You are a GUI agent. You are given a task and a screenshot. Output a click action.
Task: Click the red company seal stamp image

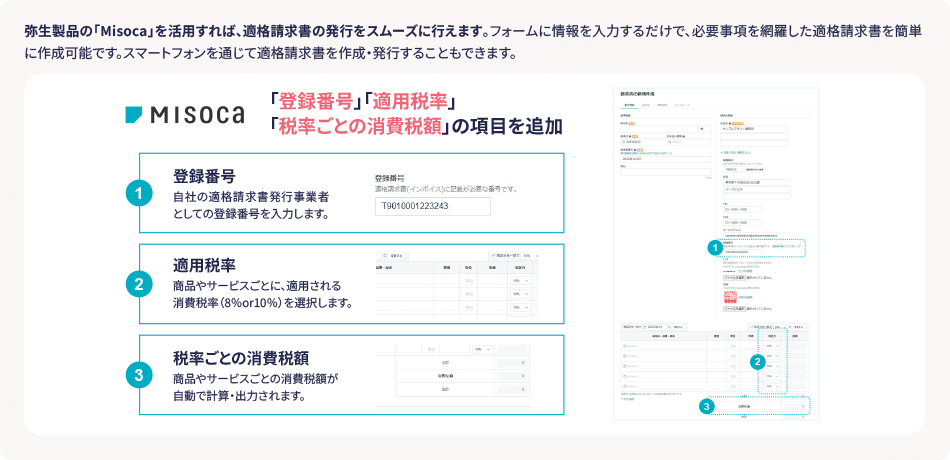pos(730,297)
